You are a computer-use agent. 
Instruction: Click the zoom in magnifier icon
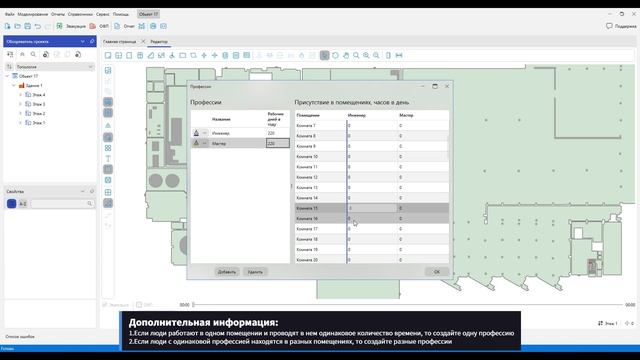pyautogui.click(x=366, y=55)
